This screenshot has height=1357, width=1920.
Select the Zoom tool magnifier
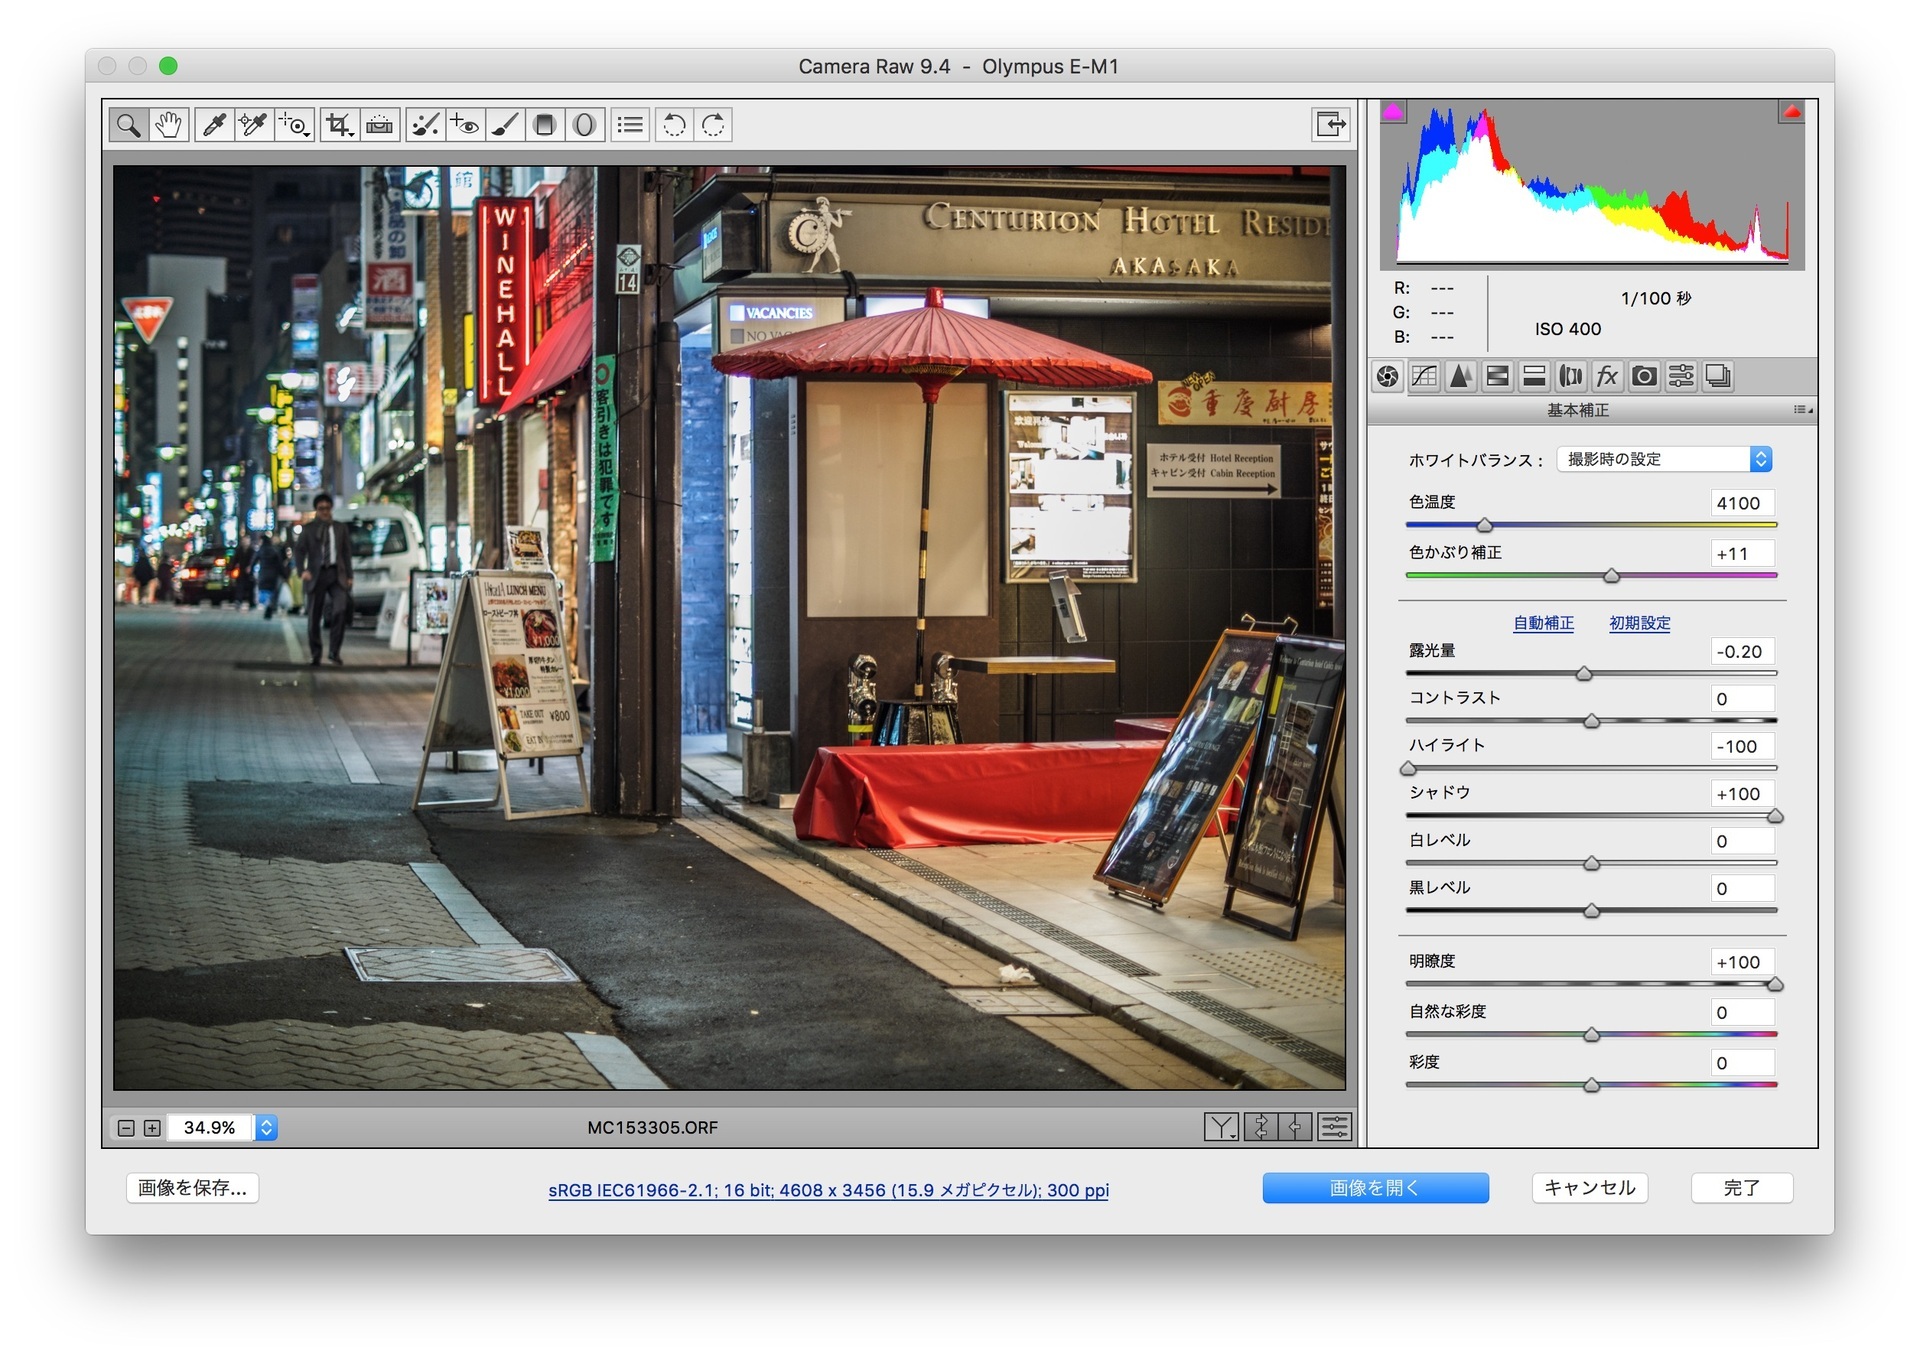(x=129, y=125)
